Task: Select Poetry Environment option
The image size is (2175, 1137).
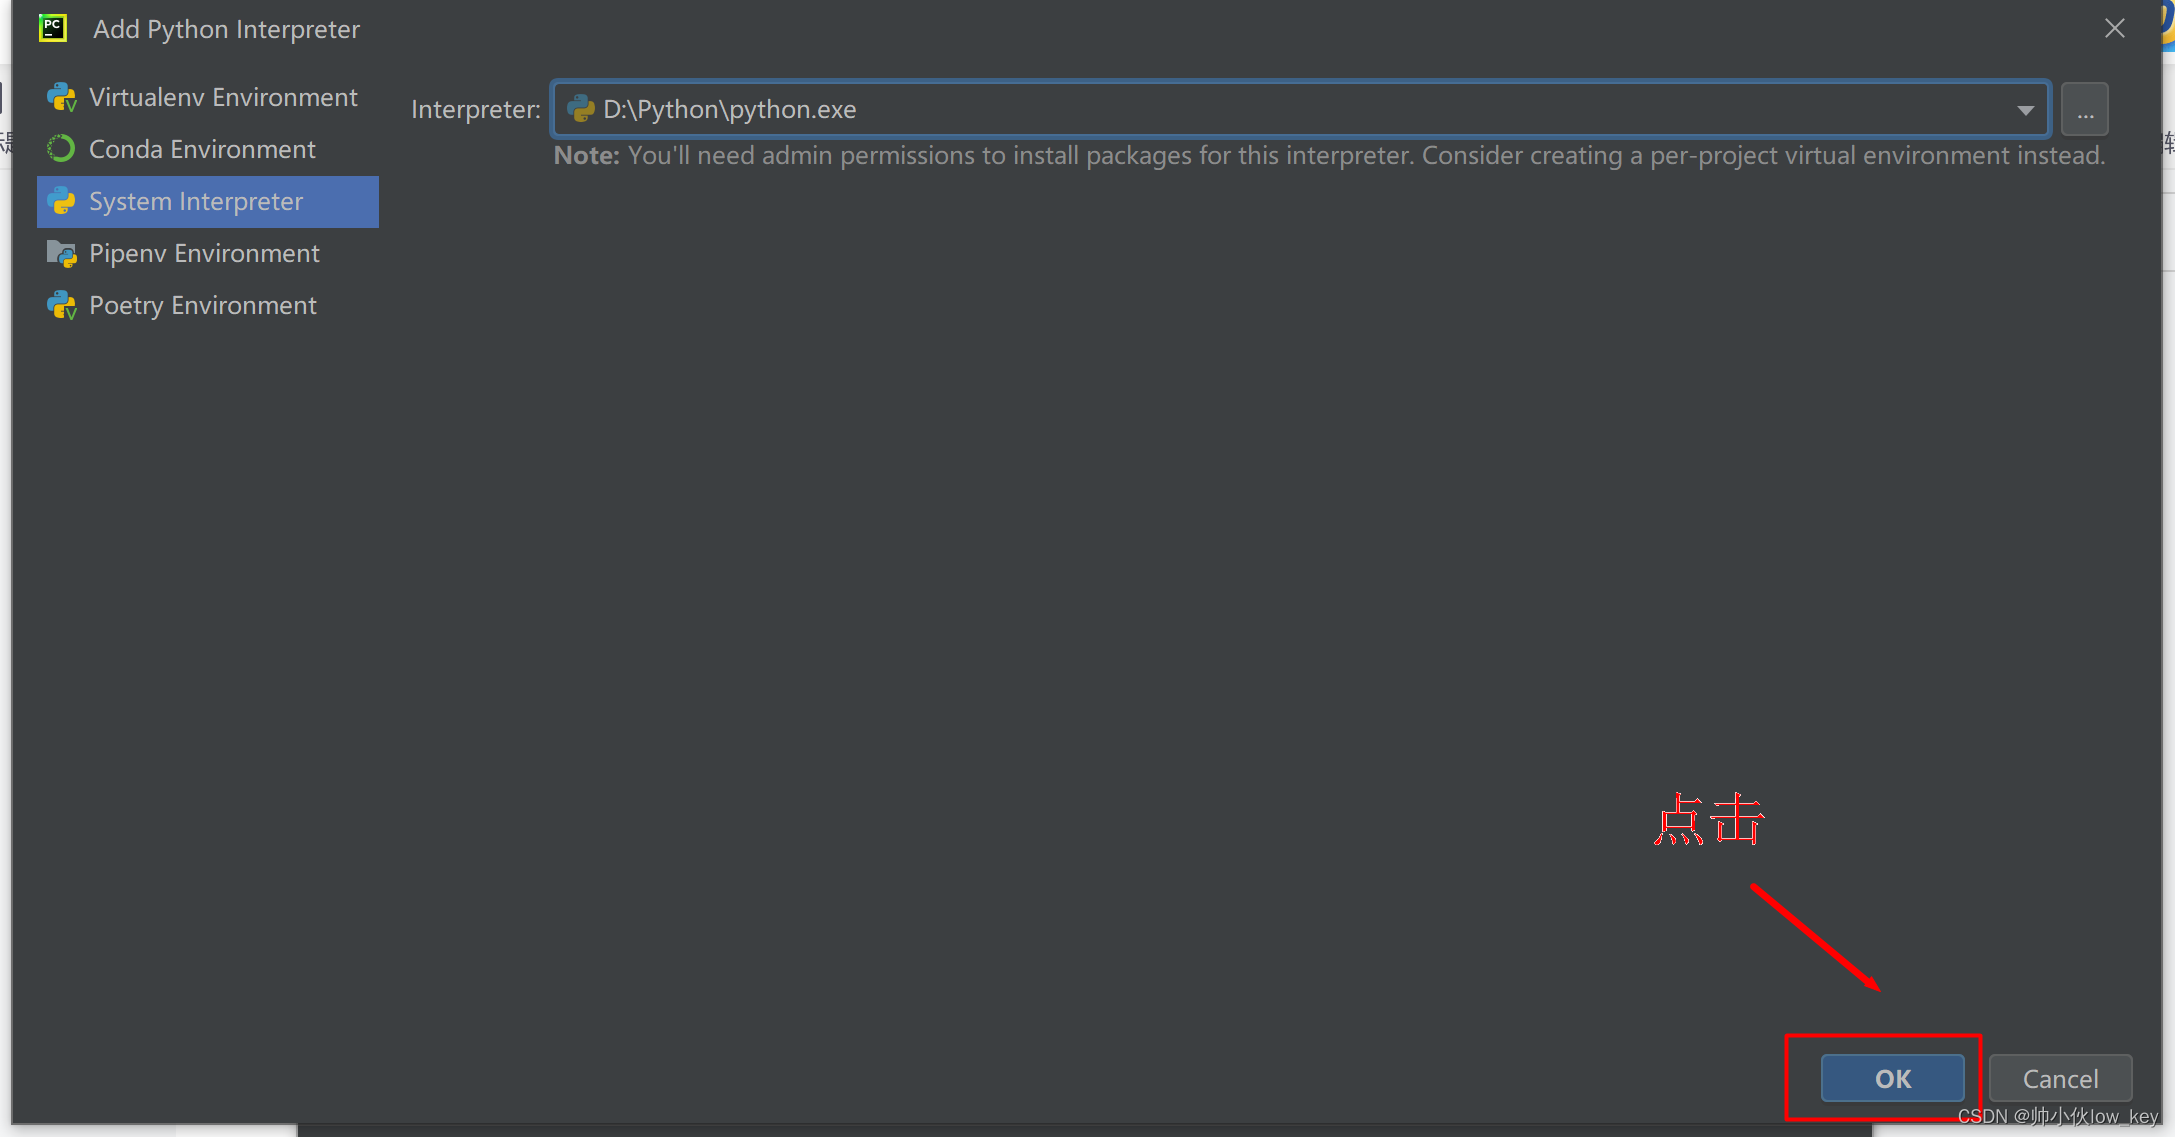Action: tap(201, 304)
